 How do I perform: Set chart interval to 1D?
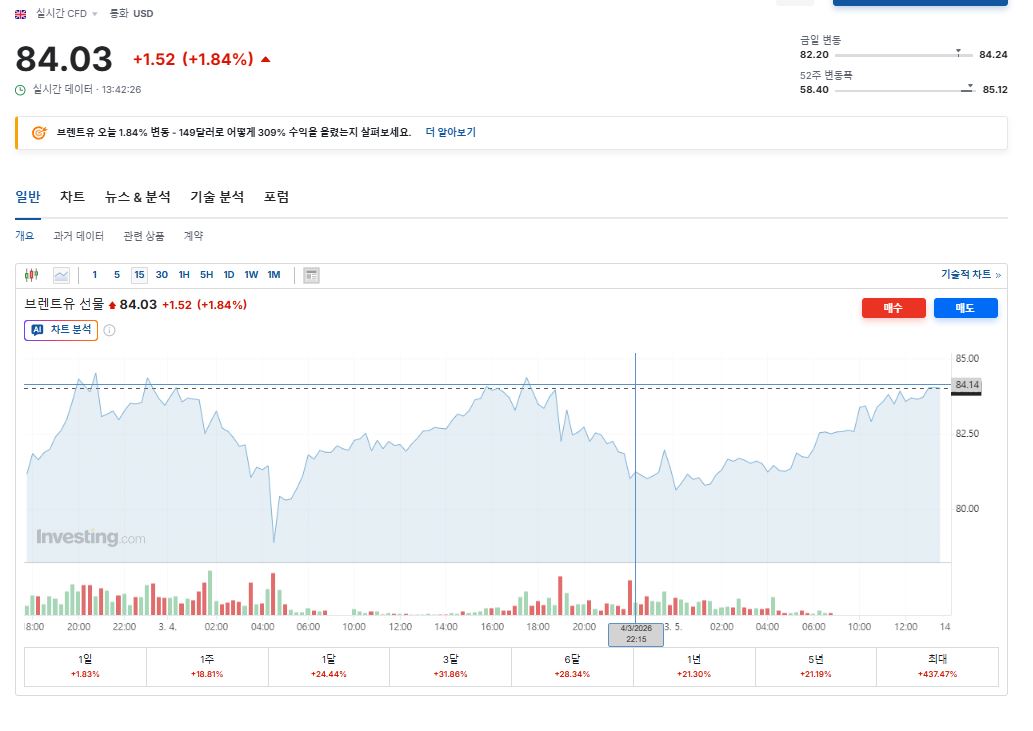[229, 275]
